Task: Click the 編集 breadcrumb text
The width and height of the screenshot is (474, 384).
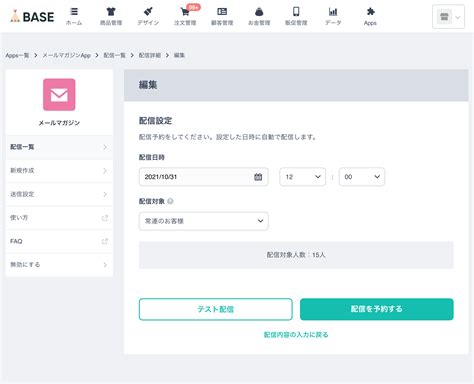Action: click(179, 55)
